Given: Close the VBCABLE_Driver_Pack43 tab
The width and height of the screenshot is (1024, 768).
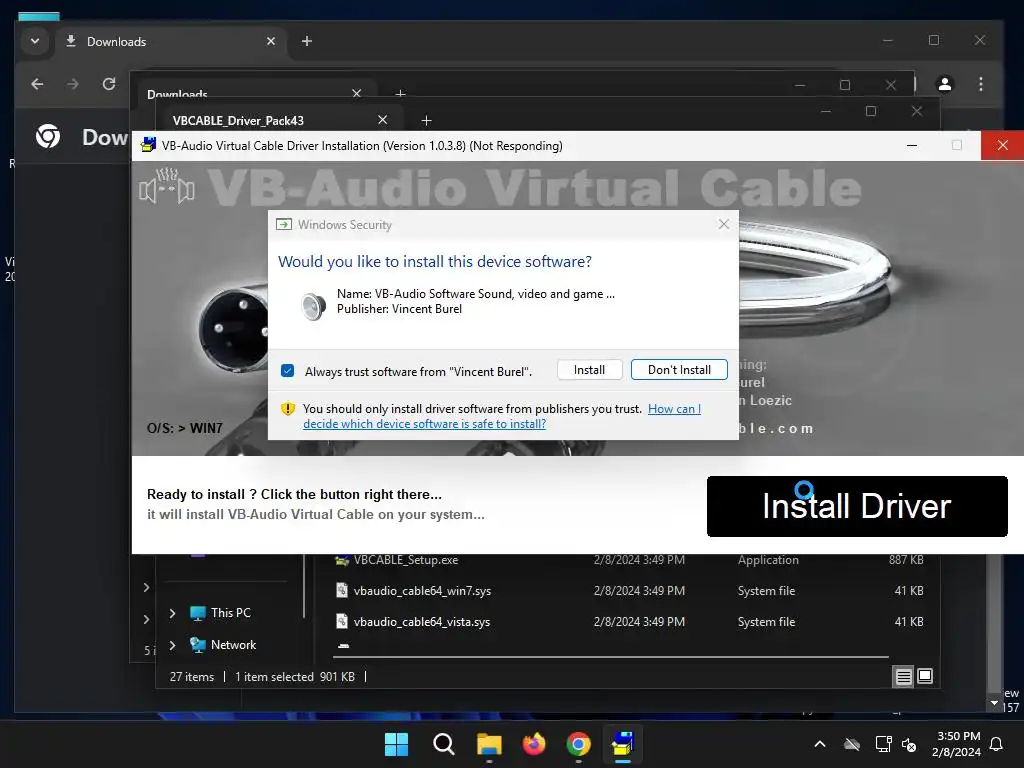Looking at the screenshot, I should click(x=383, y=120).
